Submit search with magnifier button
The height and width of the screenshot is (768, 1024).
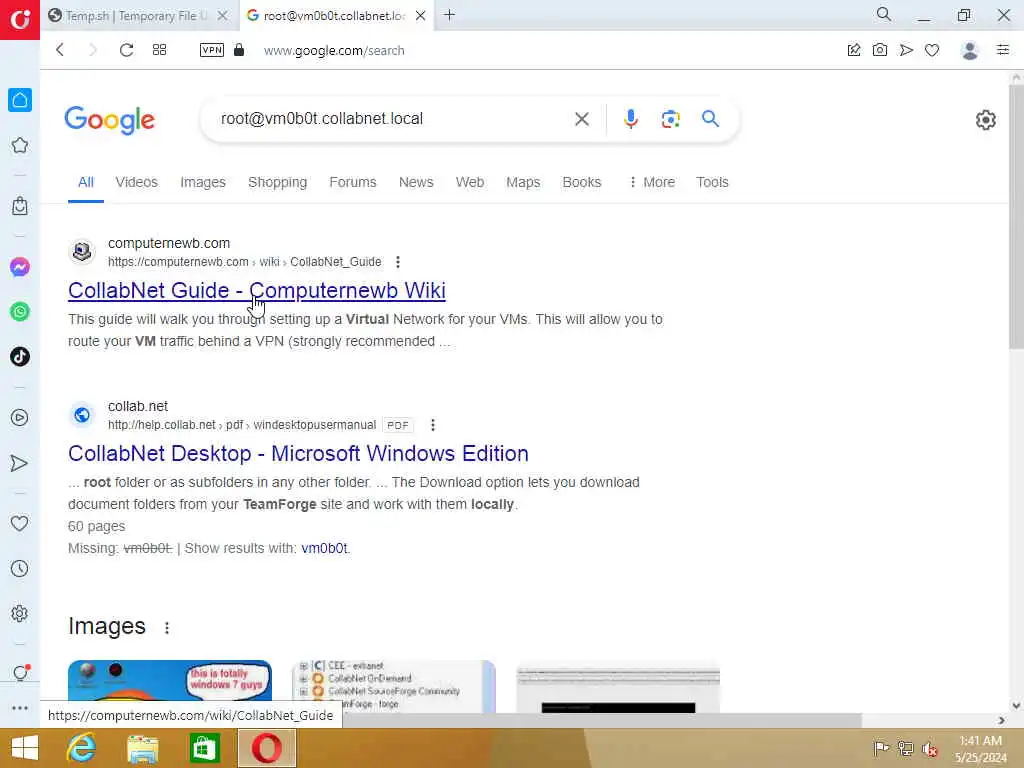[711, 119]
